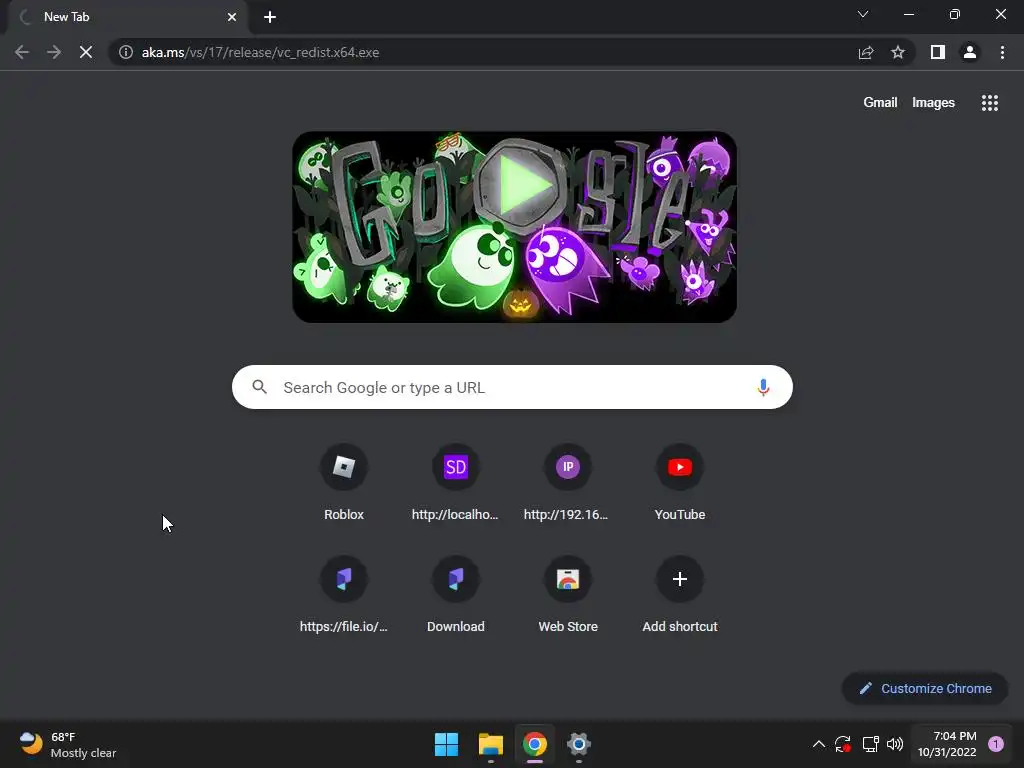Screen dimensions: 1024x768
Task: Open the https://file.io/... shortcut
Action: [344, 595]
